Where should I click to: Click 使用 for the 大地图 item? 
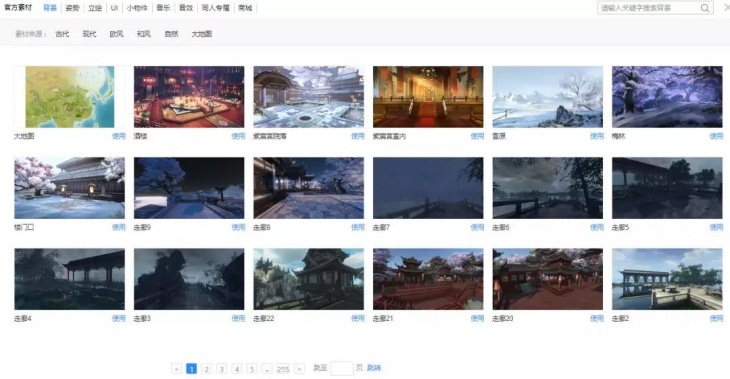(119, 136)
